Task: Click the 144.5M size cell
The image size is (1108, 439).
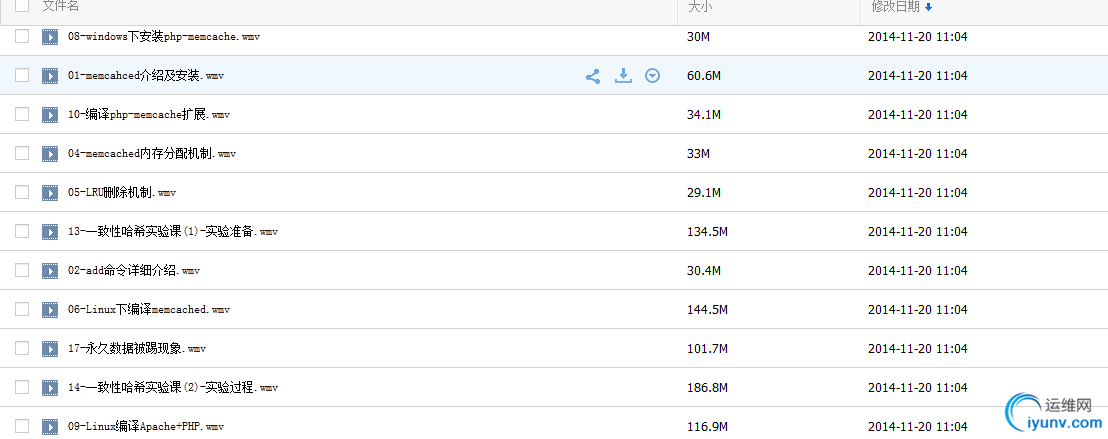Action: [707, 310]
